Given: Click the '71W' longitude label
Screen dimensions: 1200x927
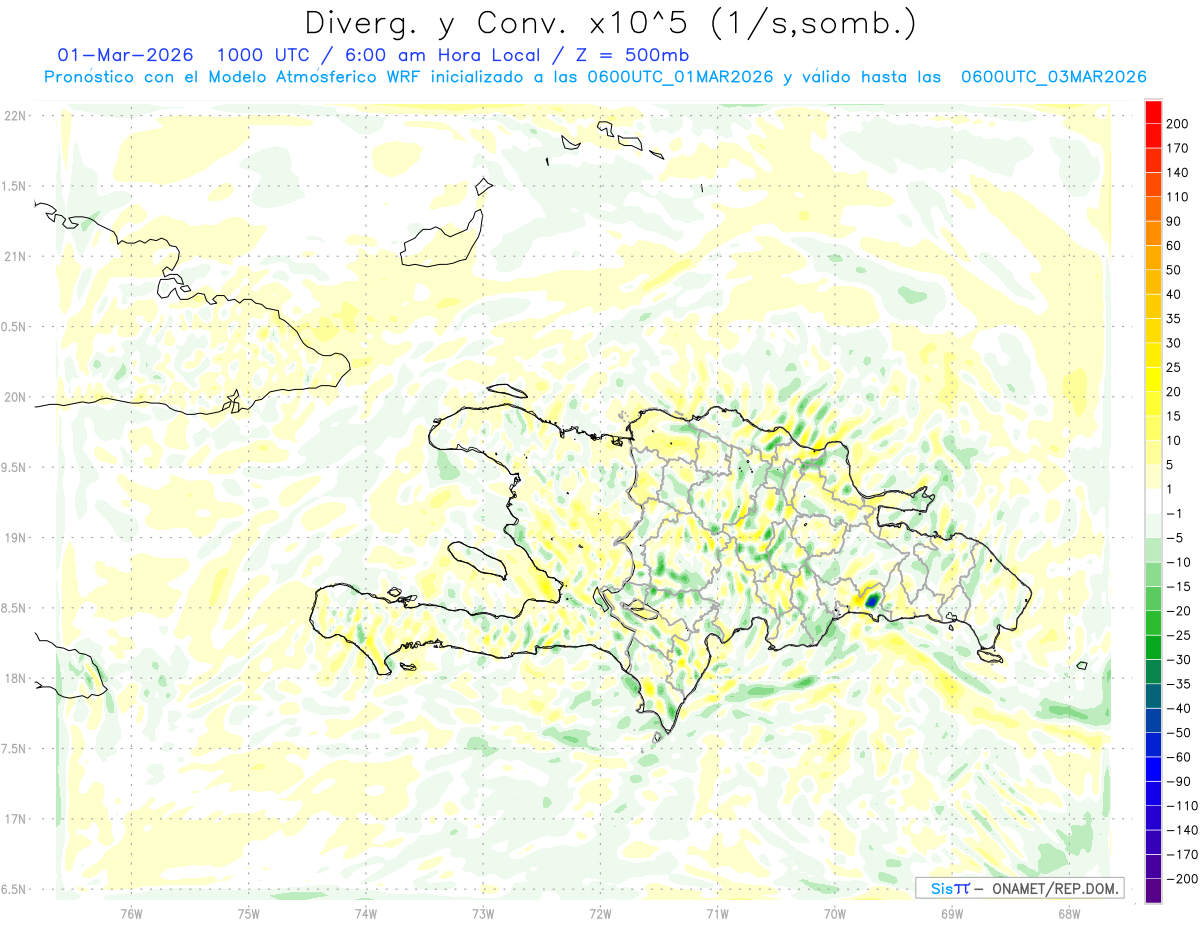Looking at the screenshot, I should (717, 913).
